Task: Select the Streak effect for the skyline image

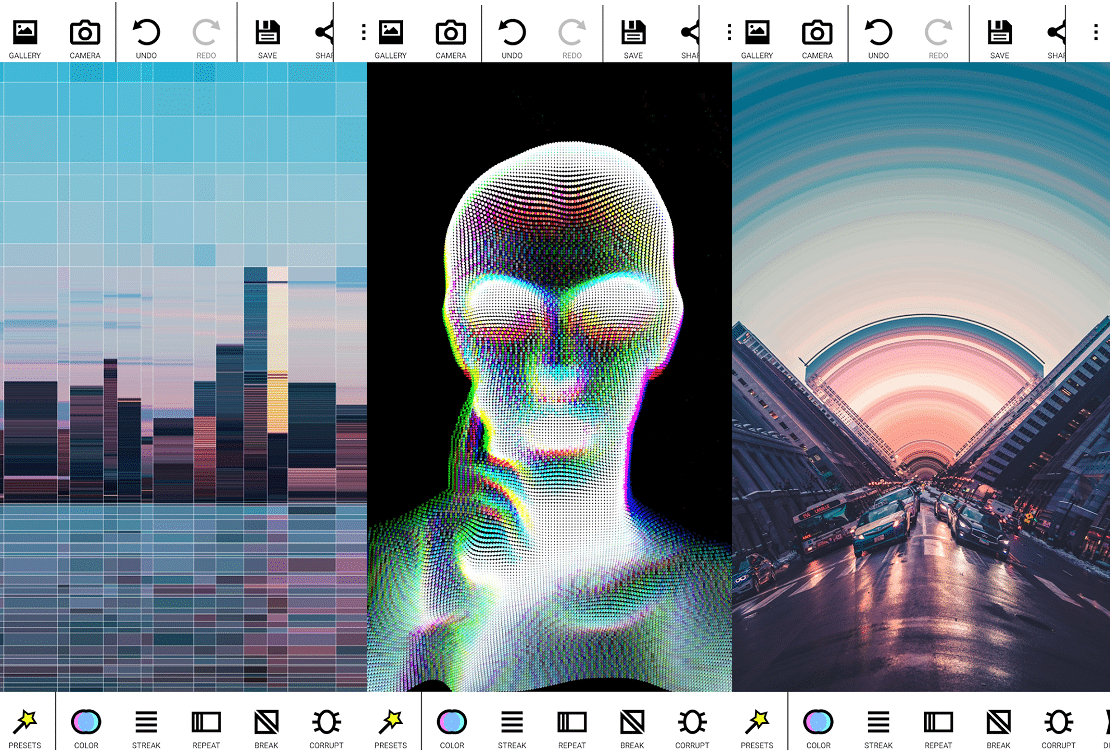Action: [x=146, y=727]
